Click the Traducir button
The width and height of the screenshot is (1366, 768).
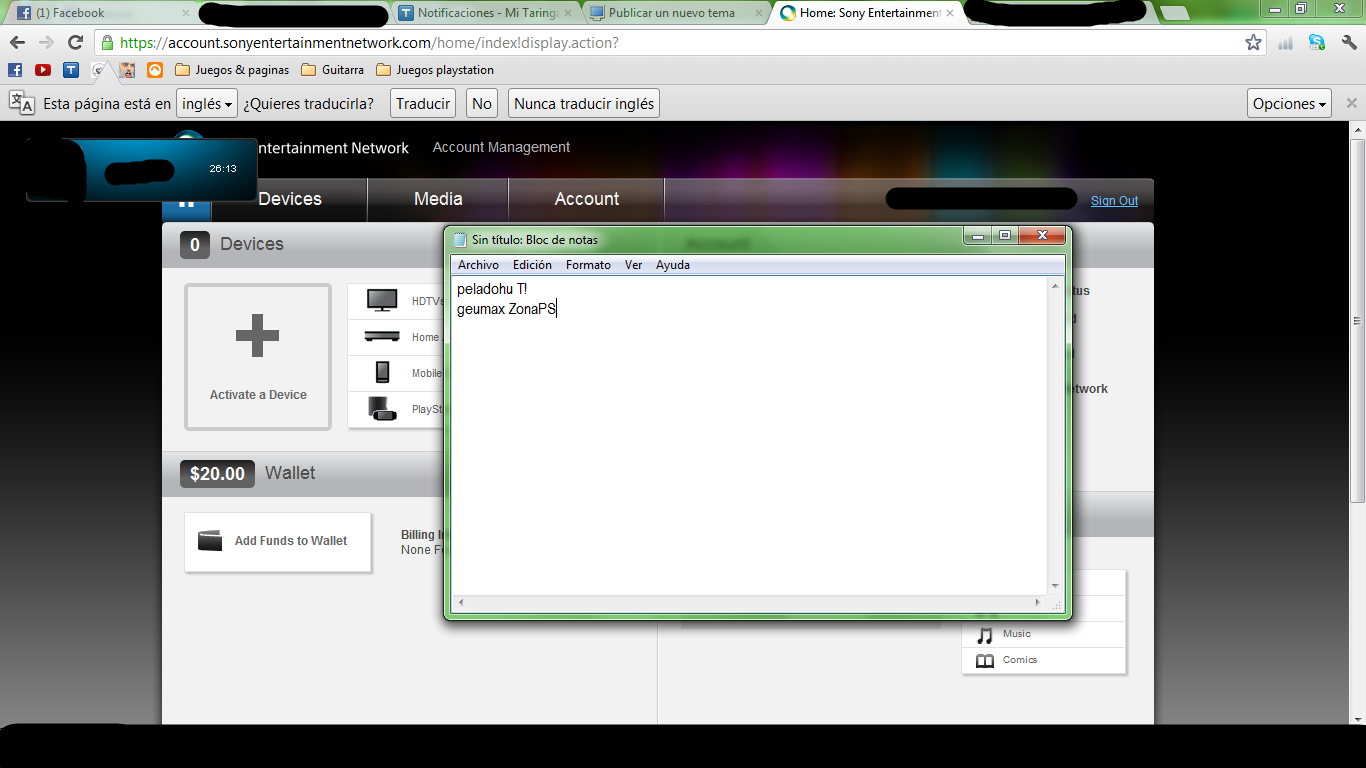pyautogui.click(x=423, y=103)
